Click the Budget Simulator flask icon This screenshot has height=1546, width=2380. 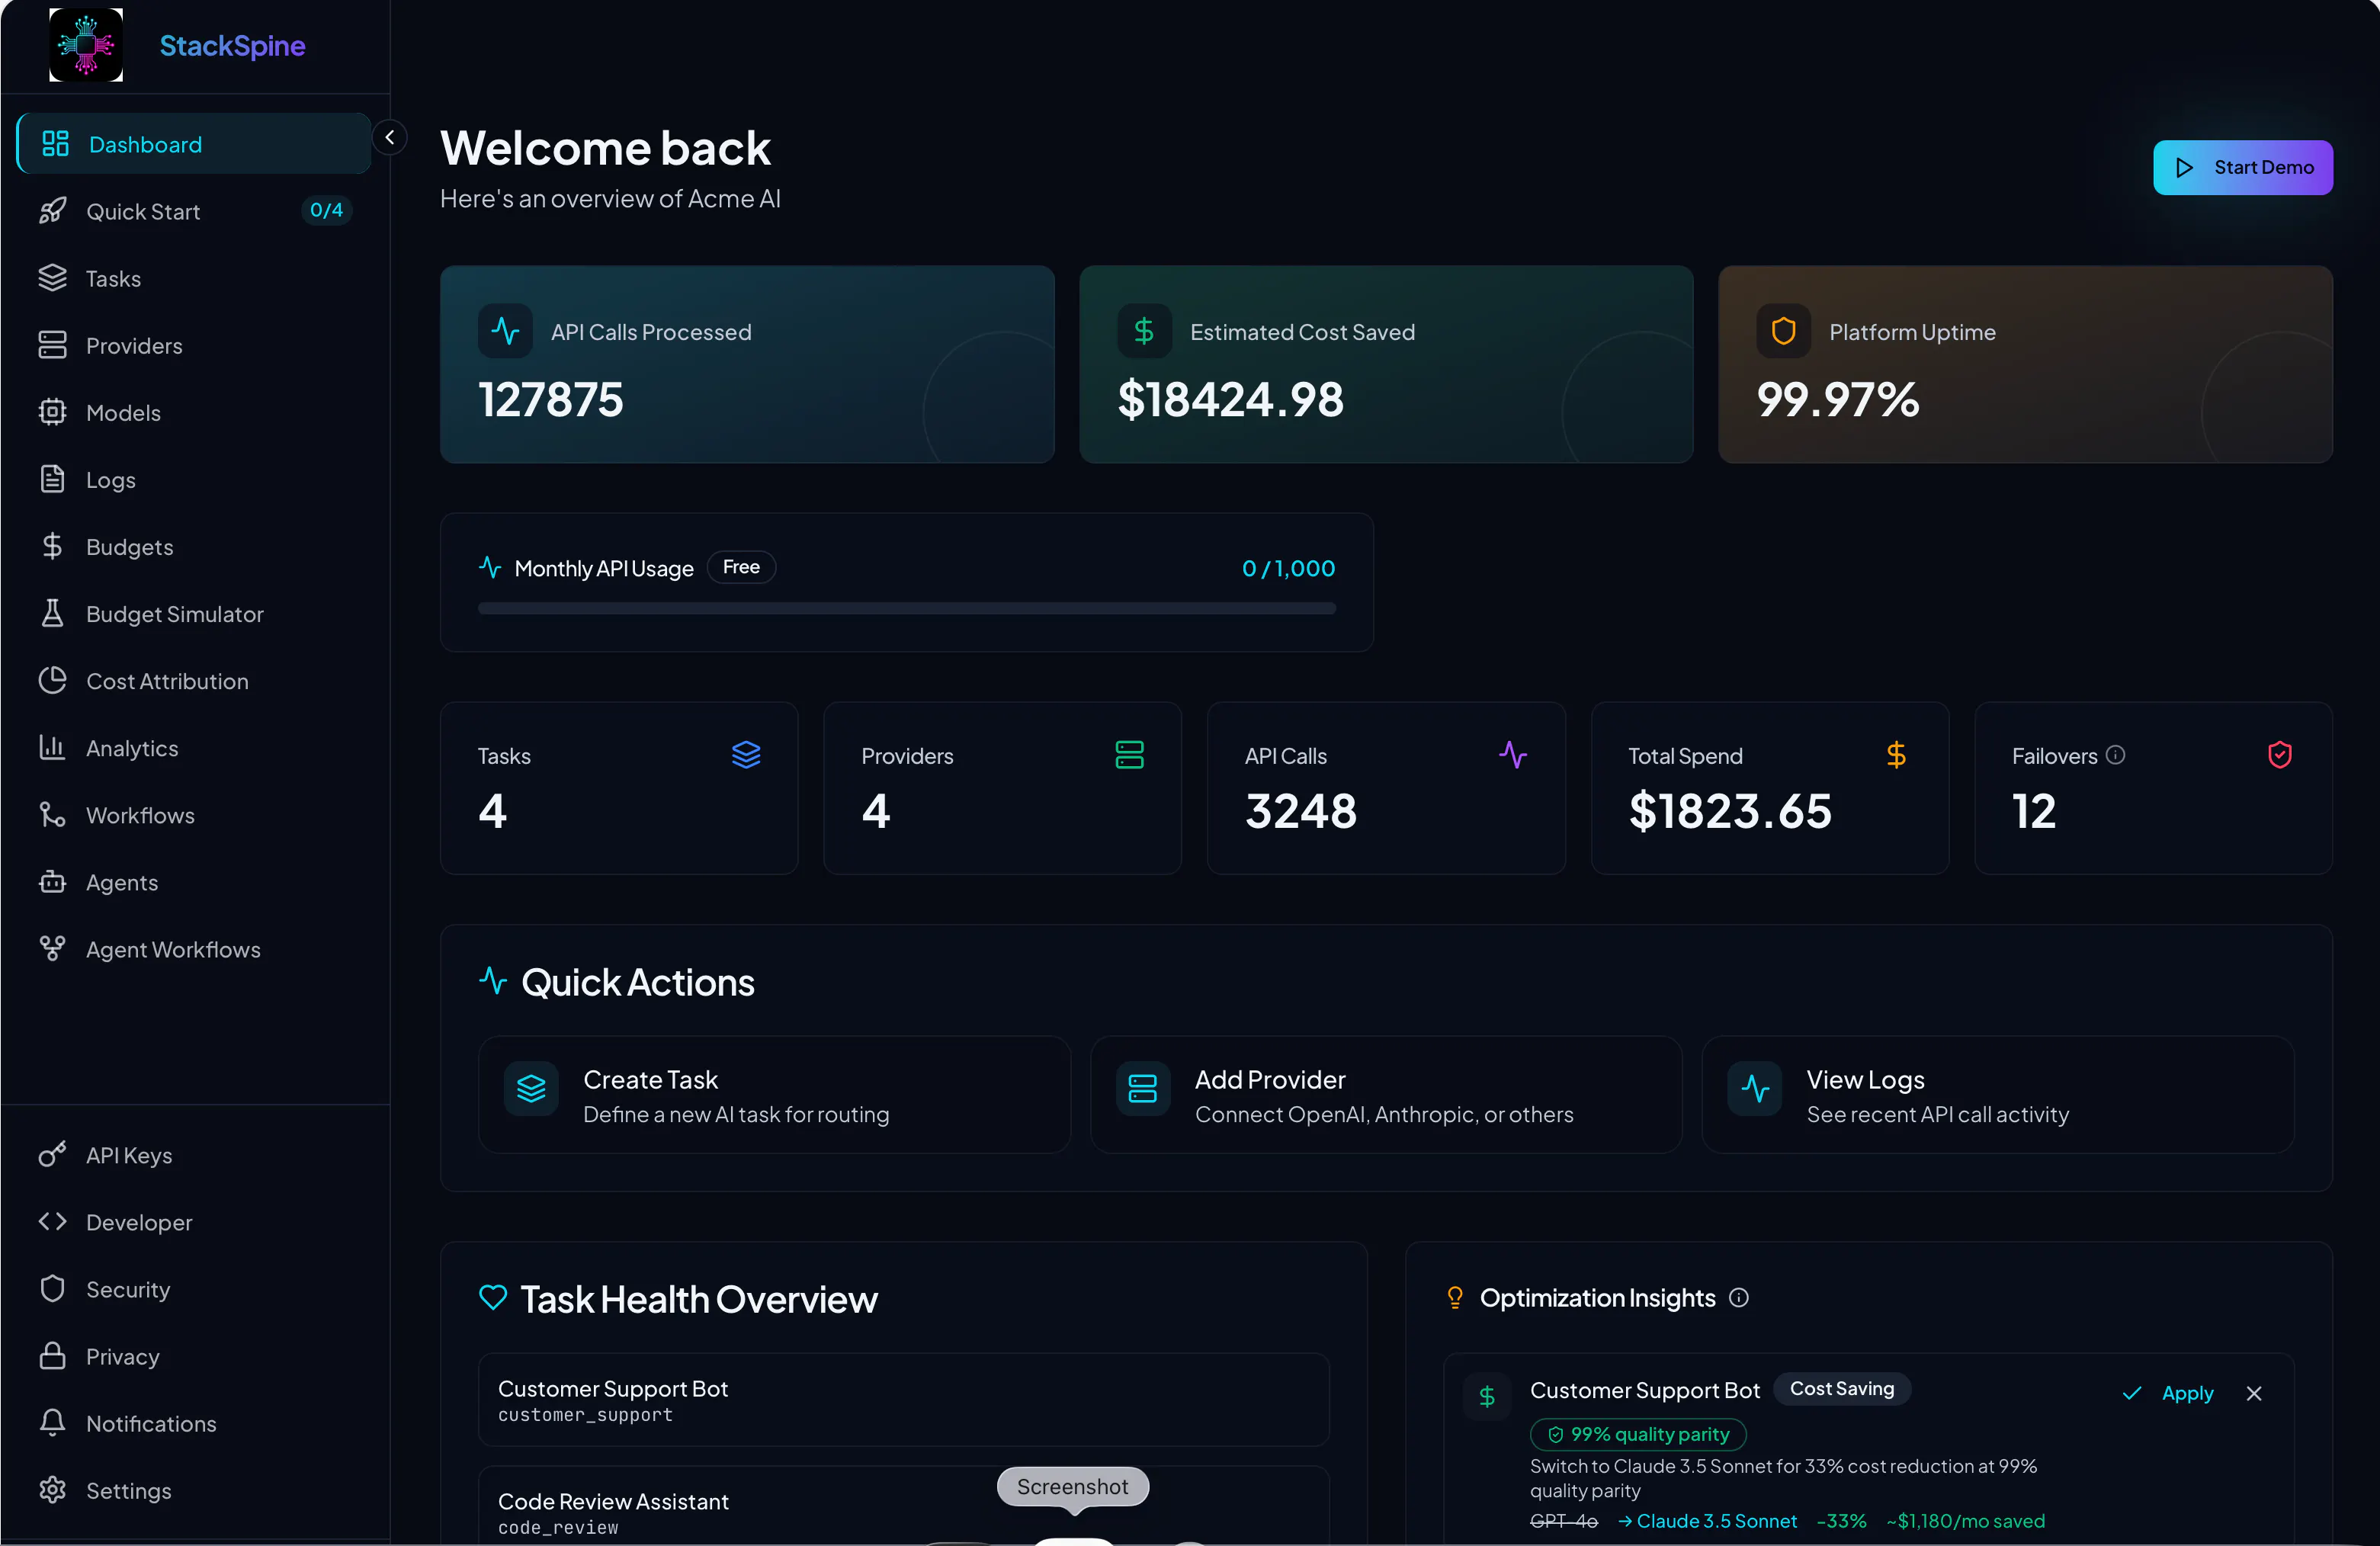point(52,613)
